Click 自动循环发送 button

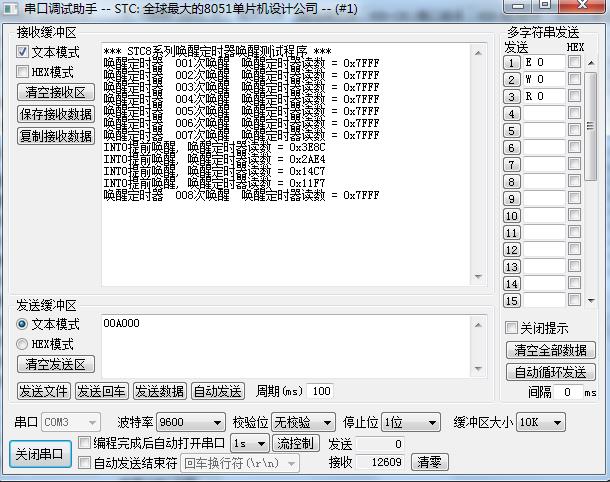pos(550,372)
